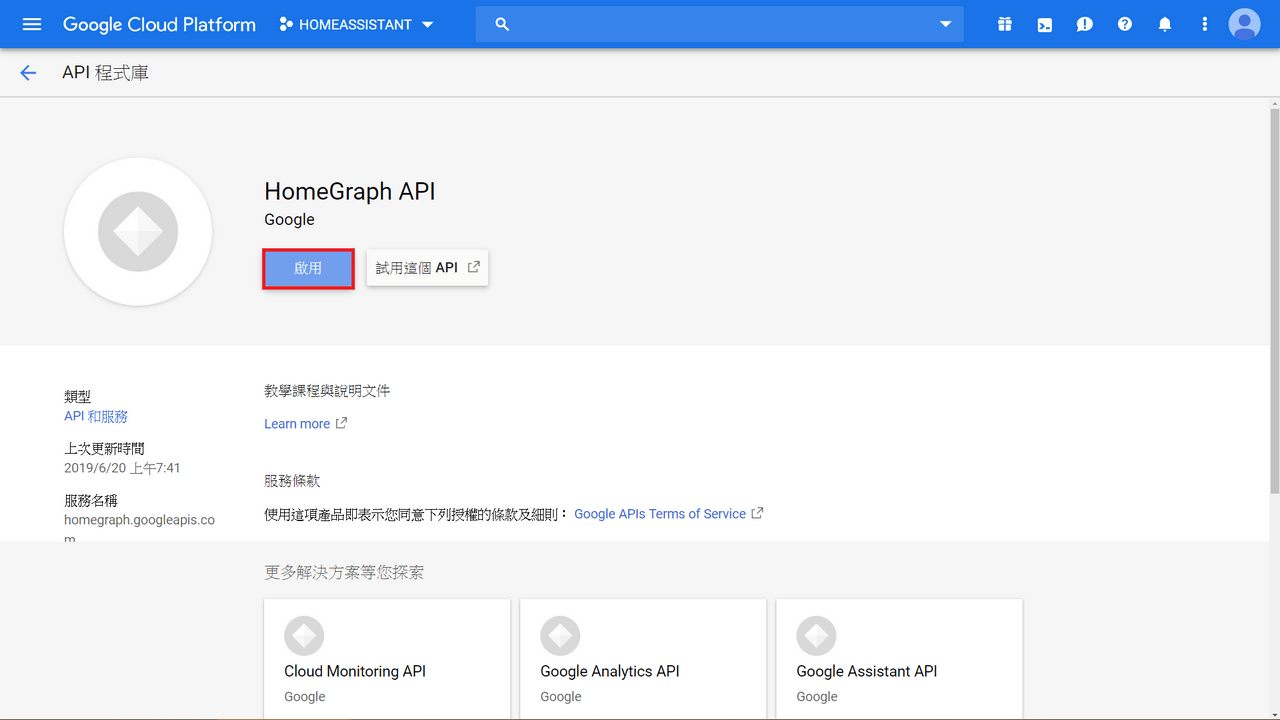
Task: Click external icon beside Terms of Service
Action: click(757, 513)
